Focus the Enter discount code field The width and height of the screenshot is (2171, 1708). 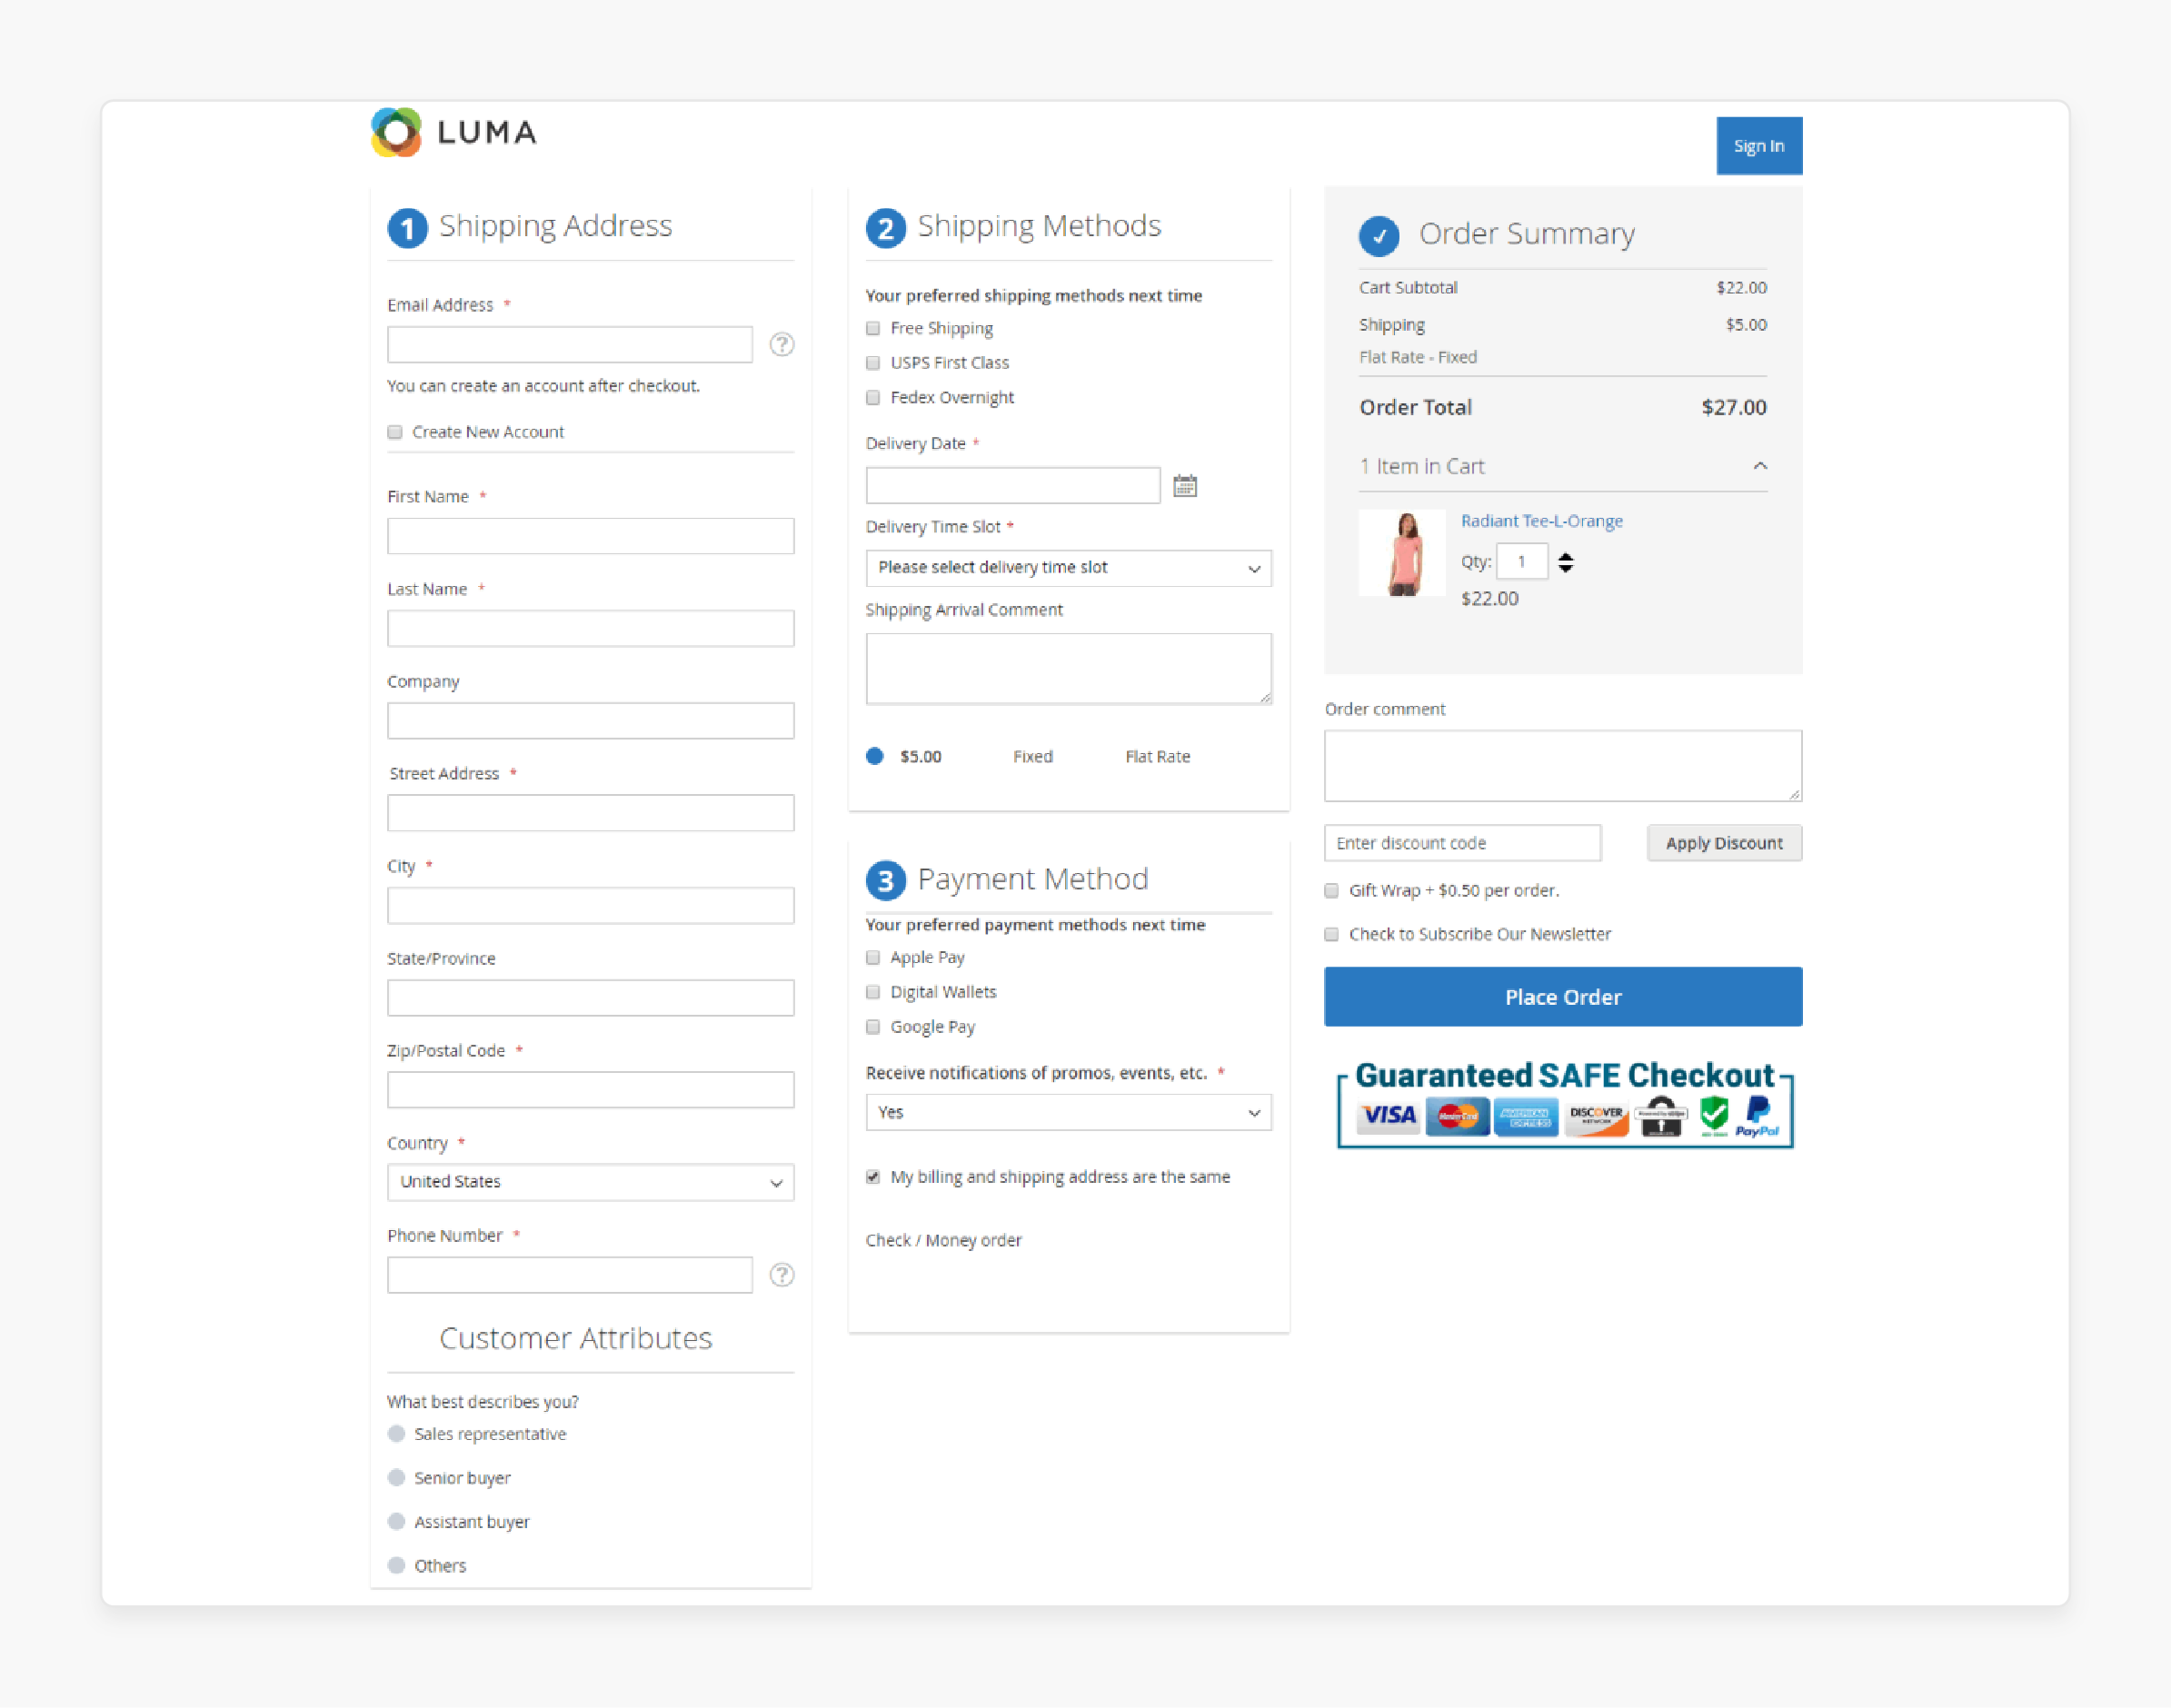1463,843
